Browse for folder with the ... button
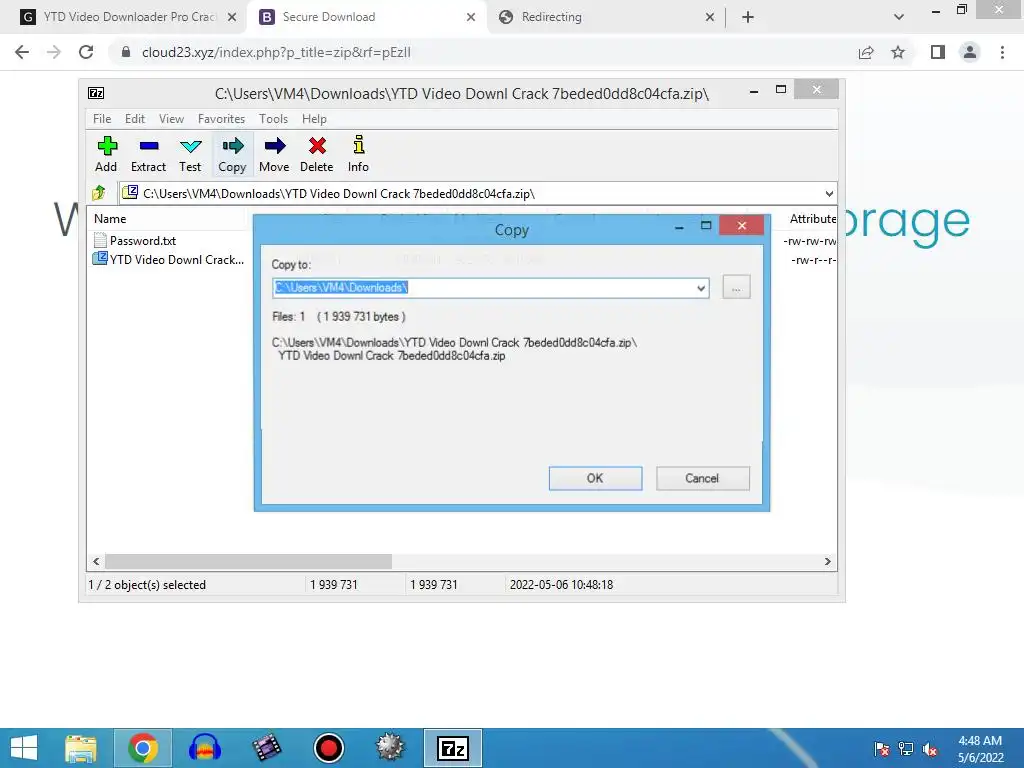The image size is (1024, 768). [736, 287]
